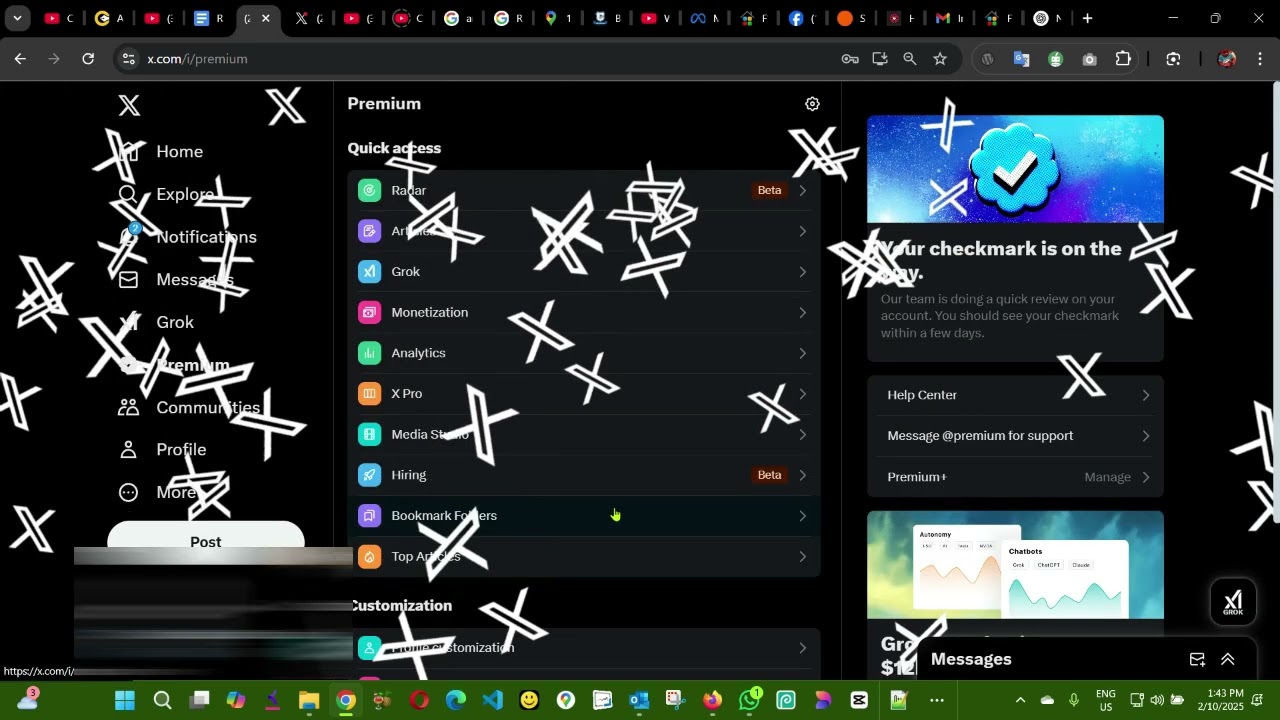This screenshot has width=1280, height=720.
Task: Open the Bookmark Folders chevron
Action: coord(802,516)
